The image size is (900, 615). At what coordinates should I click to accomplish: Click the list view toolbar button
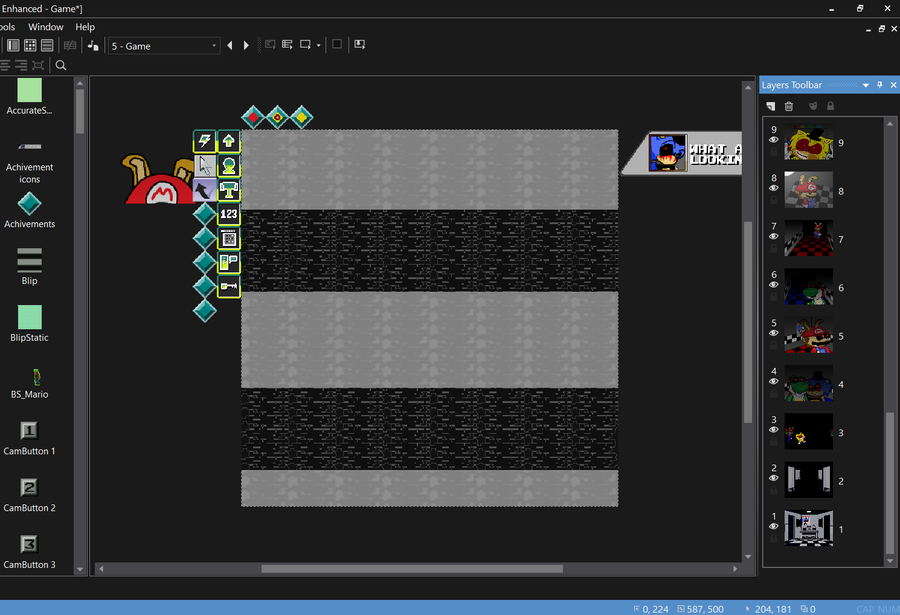47,45
